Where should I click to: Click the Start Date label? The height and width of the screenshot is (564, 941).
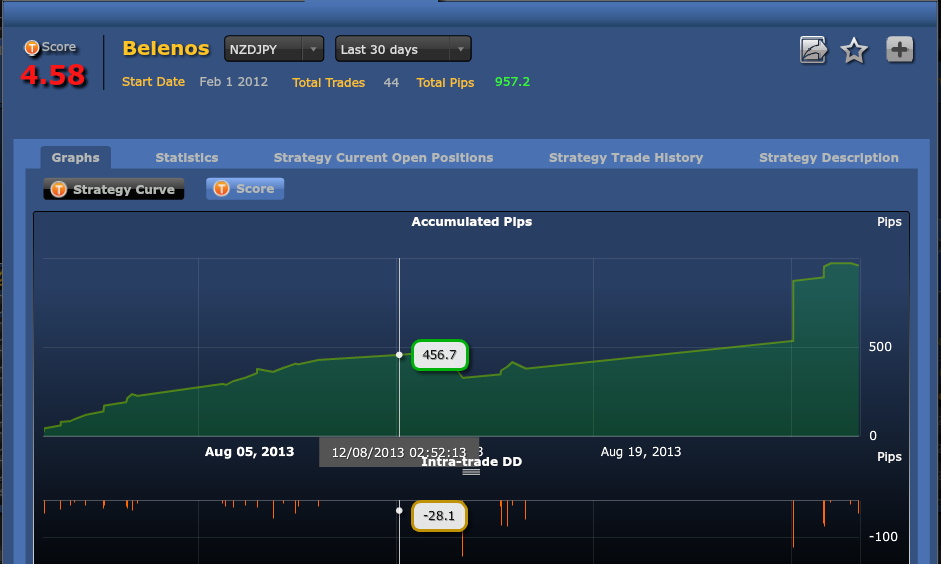click(153, 82)
